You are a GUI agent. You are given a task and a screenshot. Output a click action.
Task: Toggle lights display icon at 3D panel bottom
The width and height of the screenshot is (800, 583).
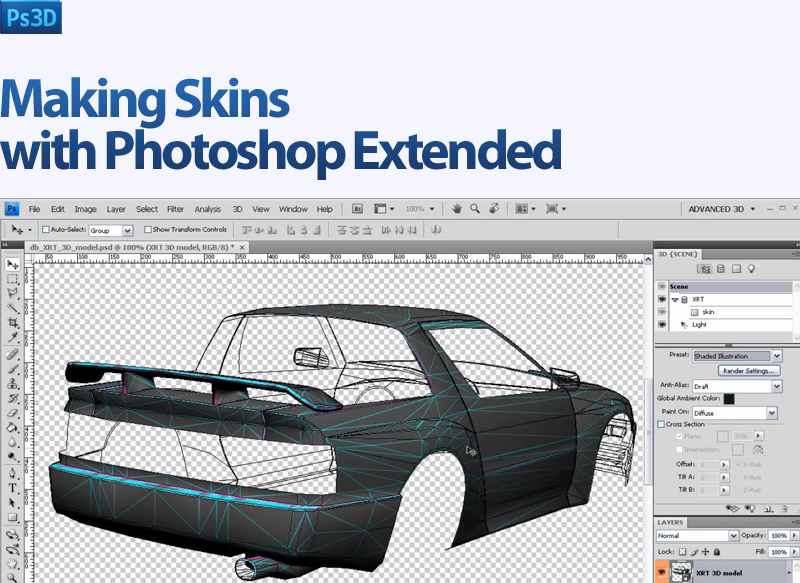coord(749,509)
